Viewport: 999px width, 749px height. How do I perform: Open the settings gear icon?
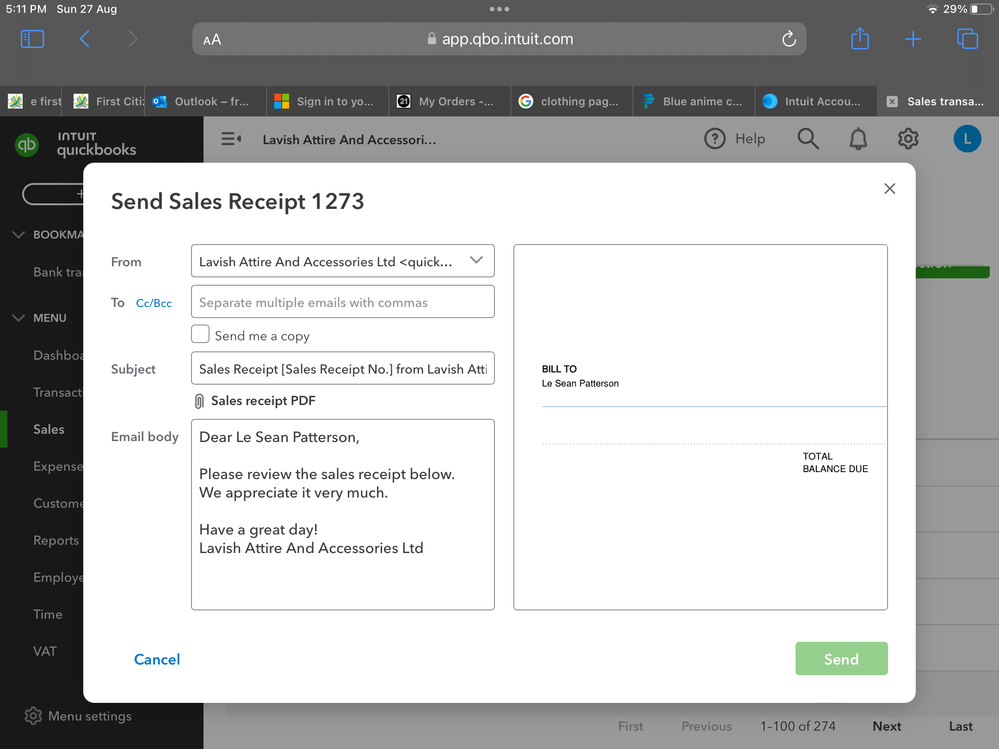tap(908, 139)
